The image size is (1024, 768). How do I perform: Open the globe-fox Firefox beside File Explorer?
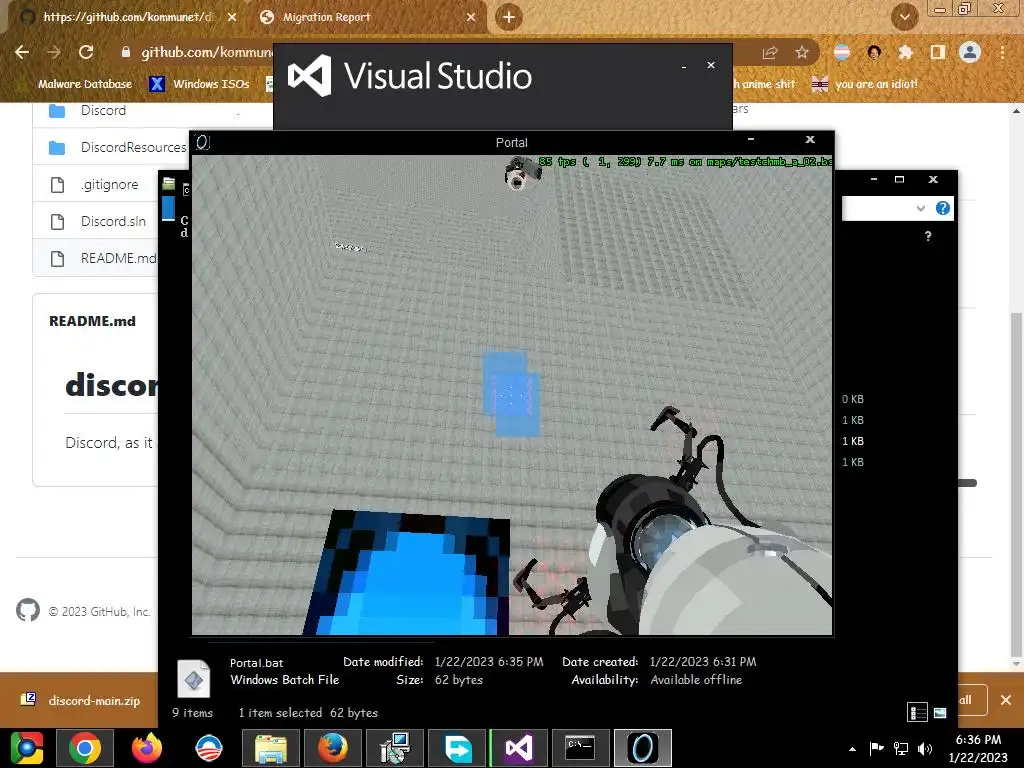(333, 748)
